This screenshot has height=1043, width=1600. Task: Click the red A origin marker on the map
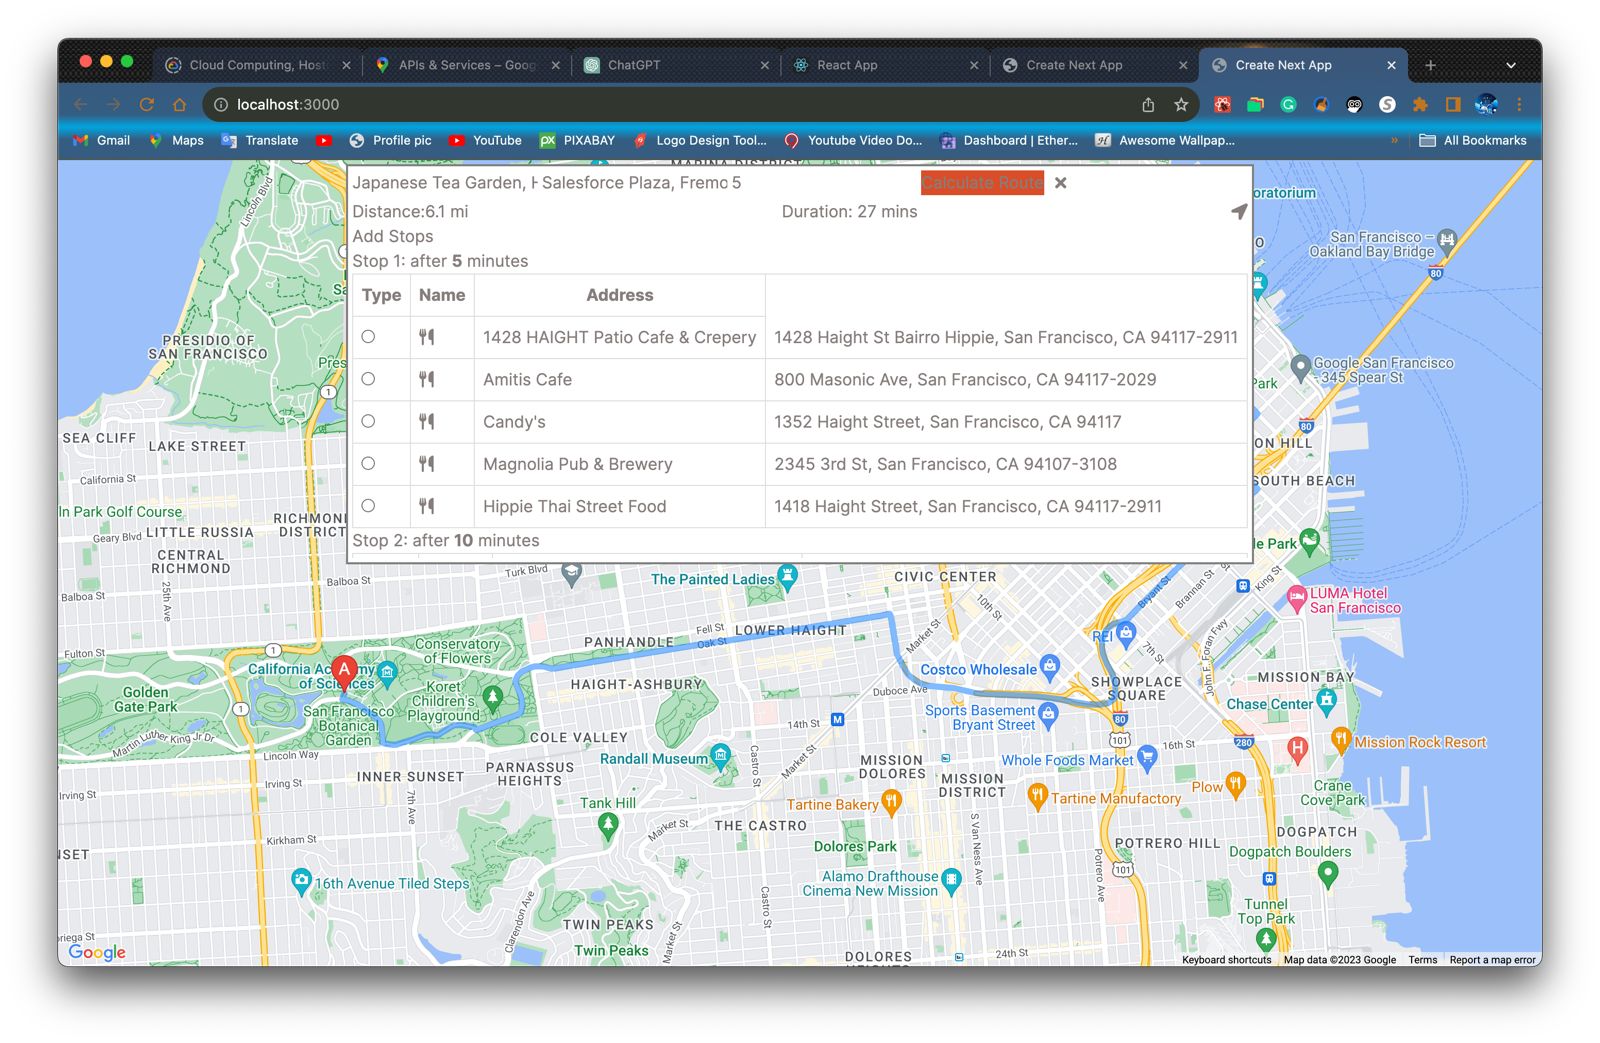[x=344, y=671]
